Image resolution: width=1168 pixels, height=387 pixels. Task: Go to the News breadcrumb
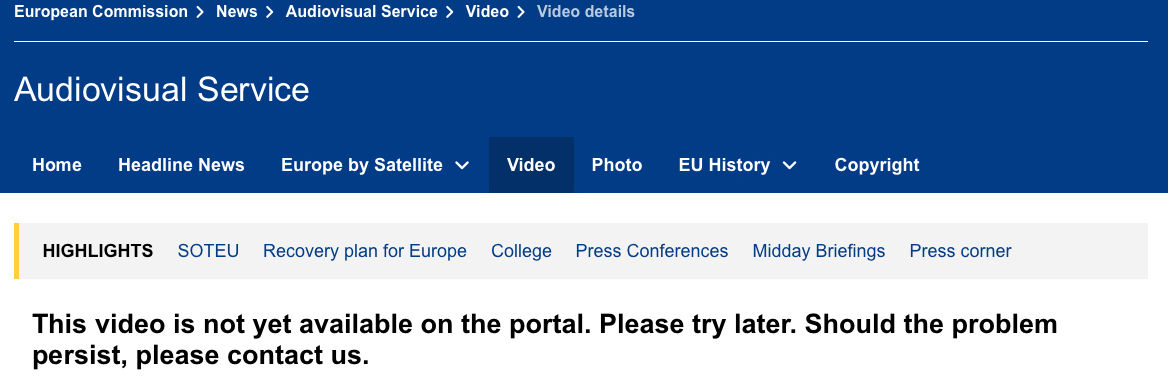(x=237, y=12)
